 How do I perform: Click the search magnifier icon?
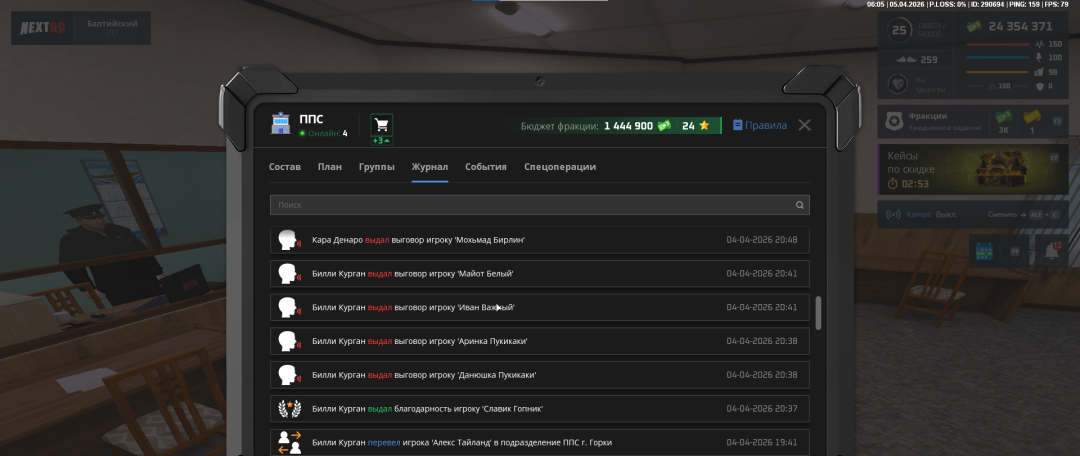click(799, 205)
